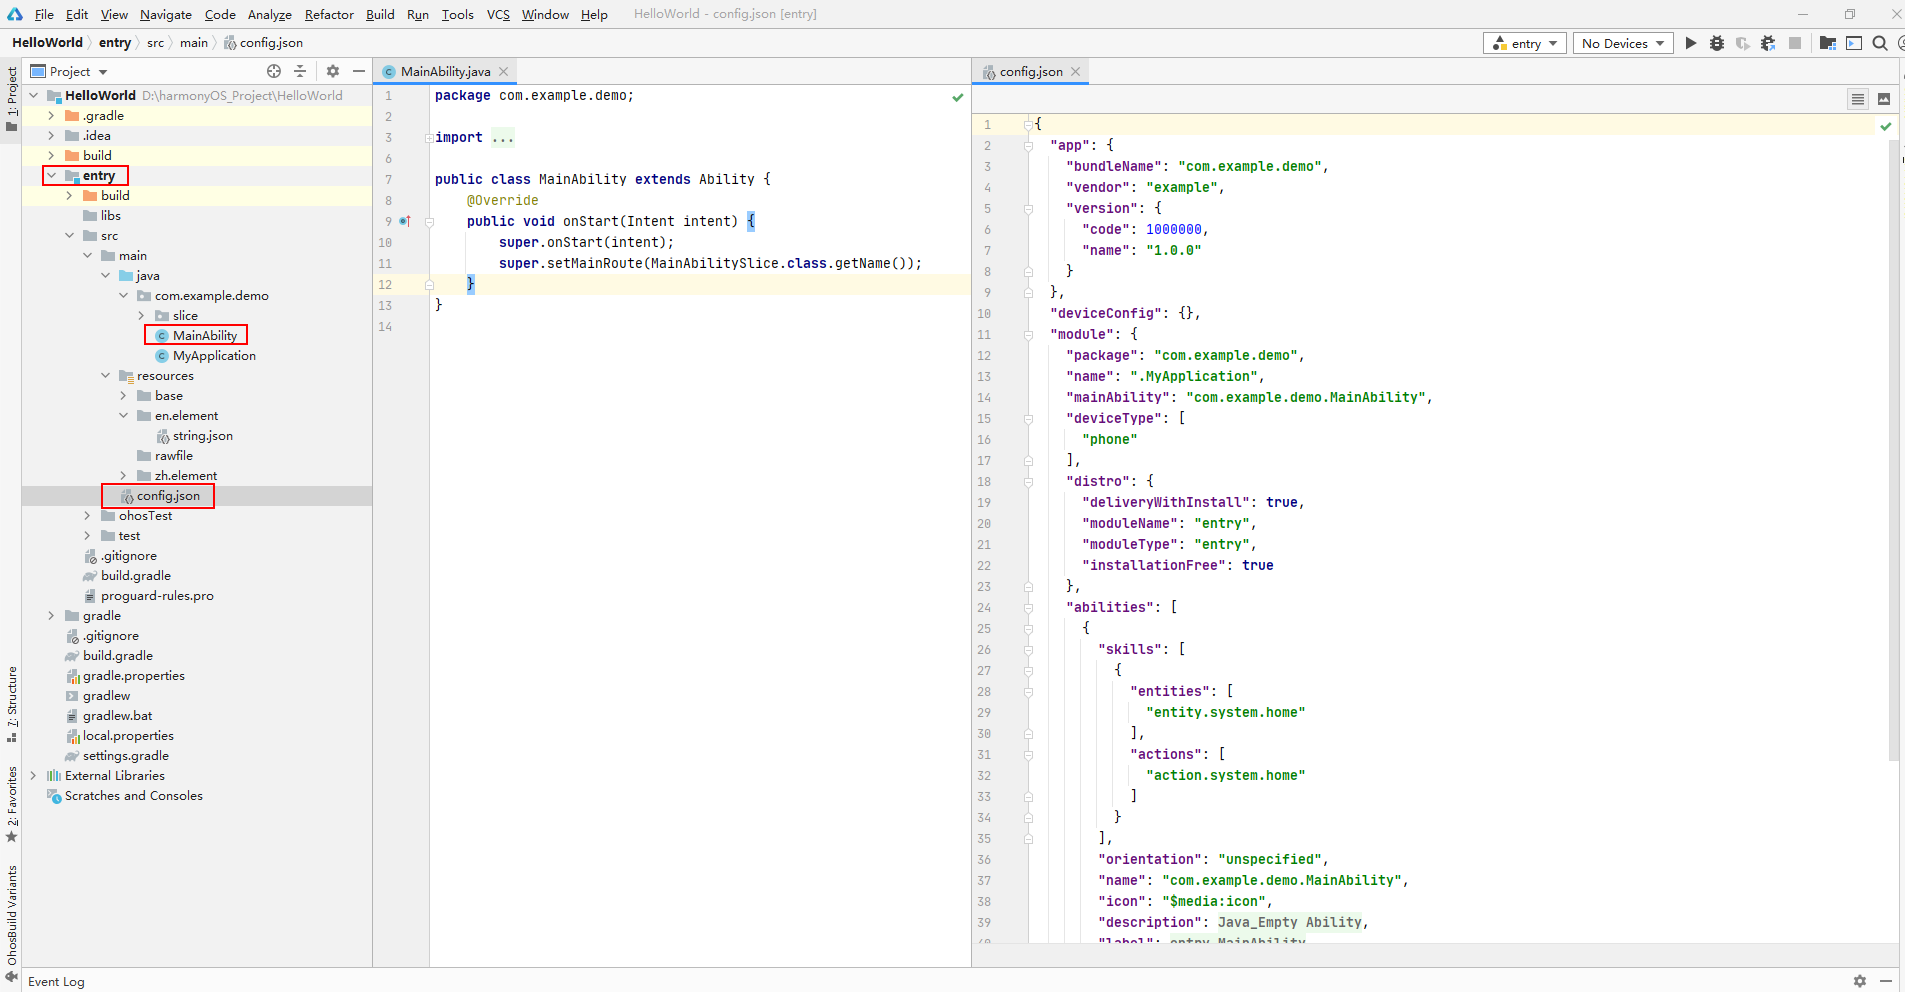This screenshot has height=992, width=1905.
Task: Close the MainAbility.java tab
Action: click(504, 71)
